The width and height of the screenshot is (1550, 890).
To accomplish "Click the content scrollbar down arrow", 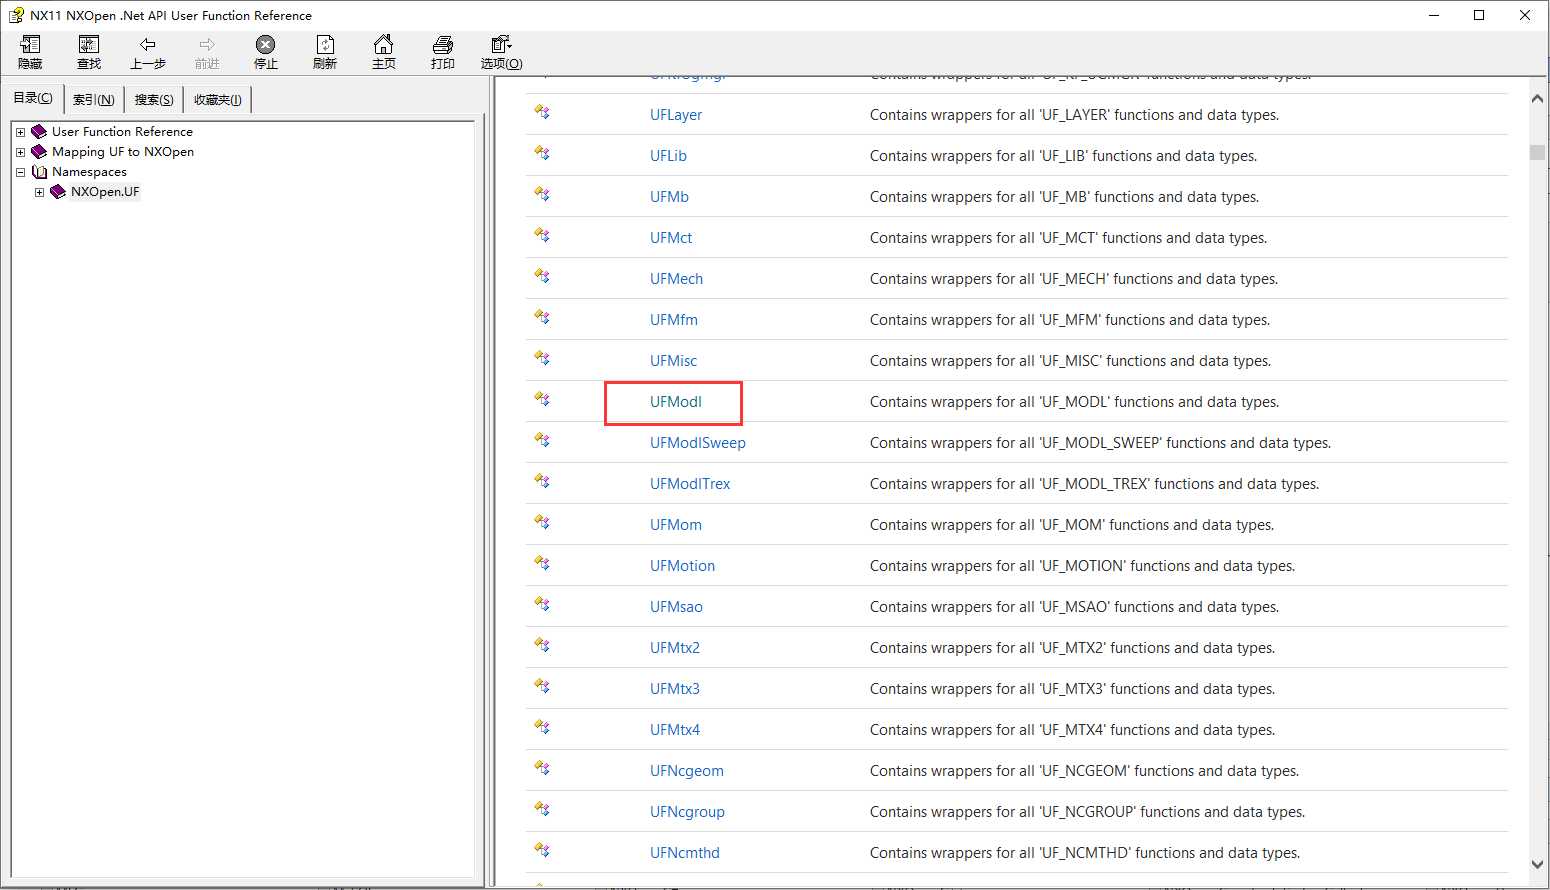I will (1537, 864).
